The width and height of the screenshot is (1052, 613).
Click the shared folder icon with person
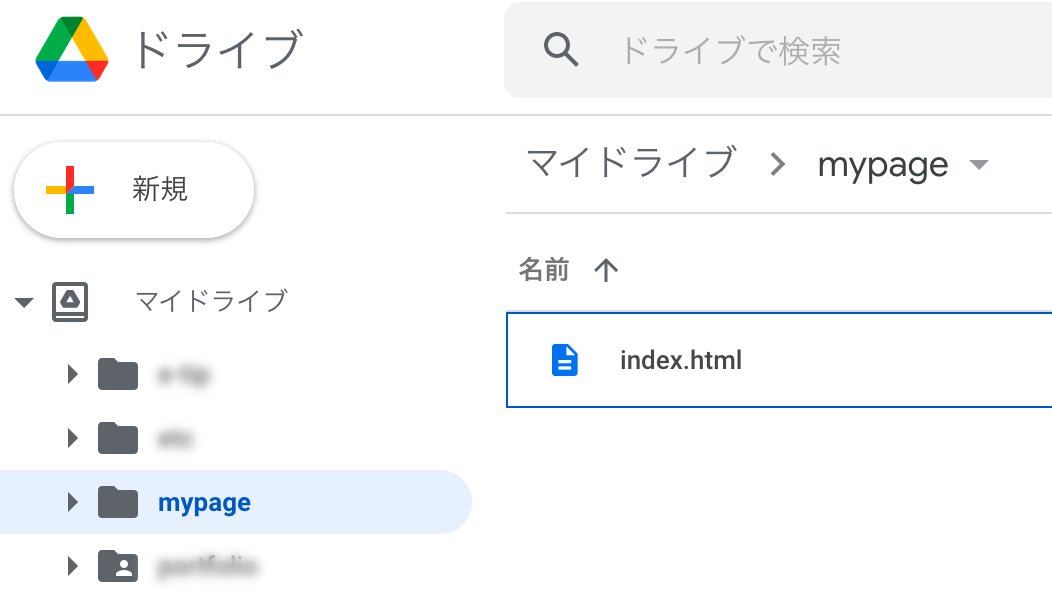[x=118, y=567]
